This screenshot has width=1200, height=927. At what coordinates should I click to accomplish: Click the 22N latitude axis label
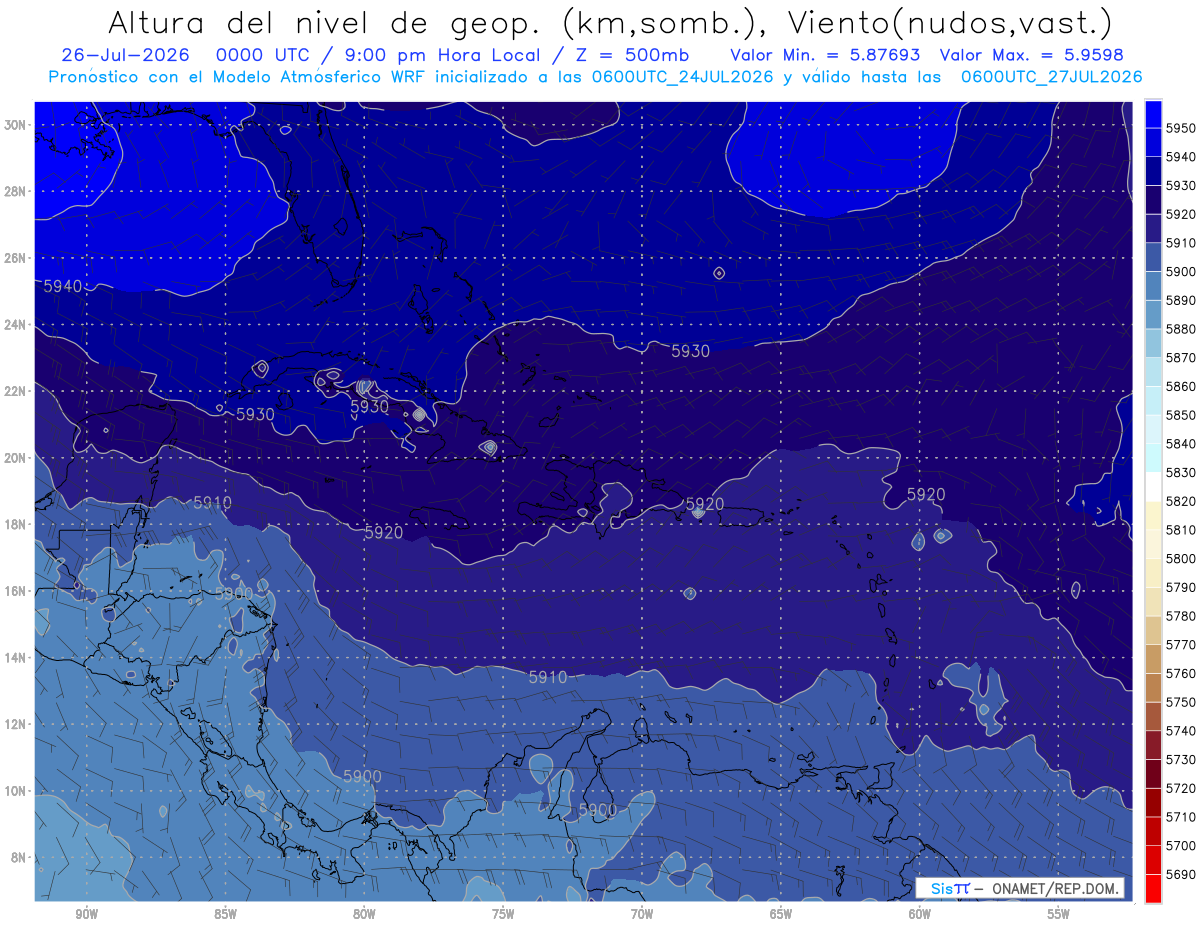(x=15, y=391)
